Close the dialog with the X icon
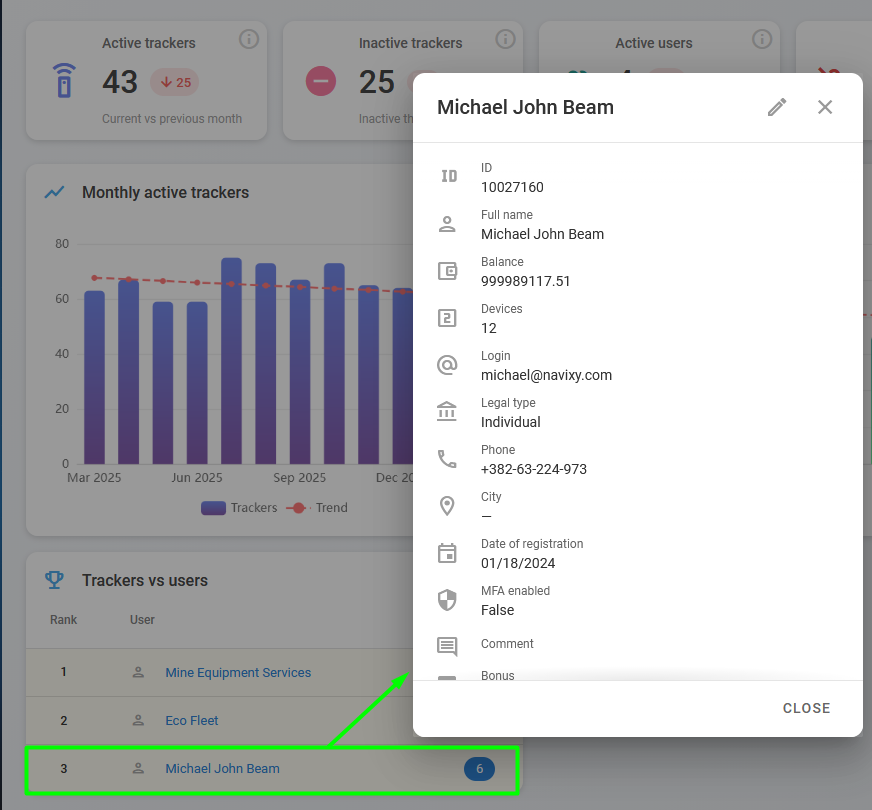Screen dimensions: 872x810 (x=825, y=107)
